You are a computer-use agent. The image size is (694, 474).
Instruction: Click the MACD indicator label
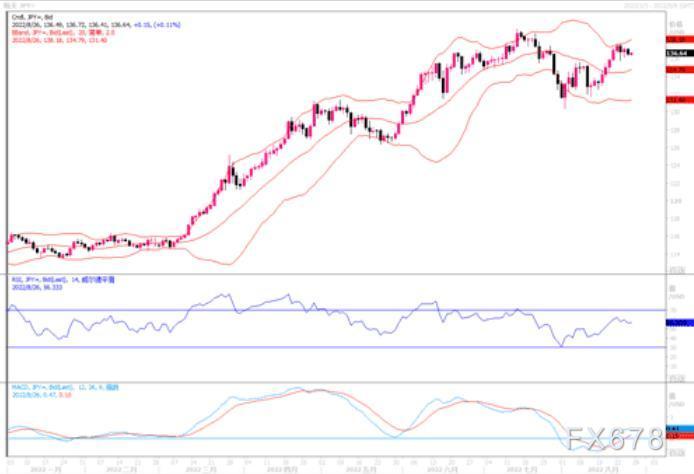(65, 387)
